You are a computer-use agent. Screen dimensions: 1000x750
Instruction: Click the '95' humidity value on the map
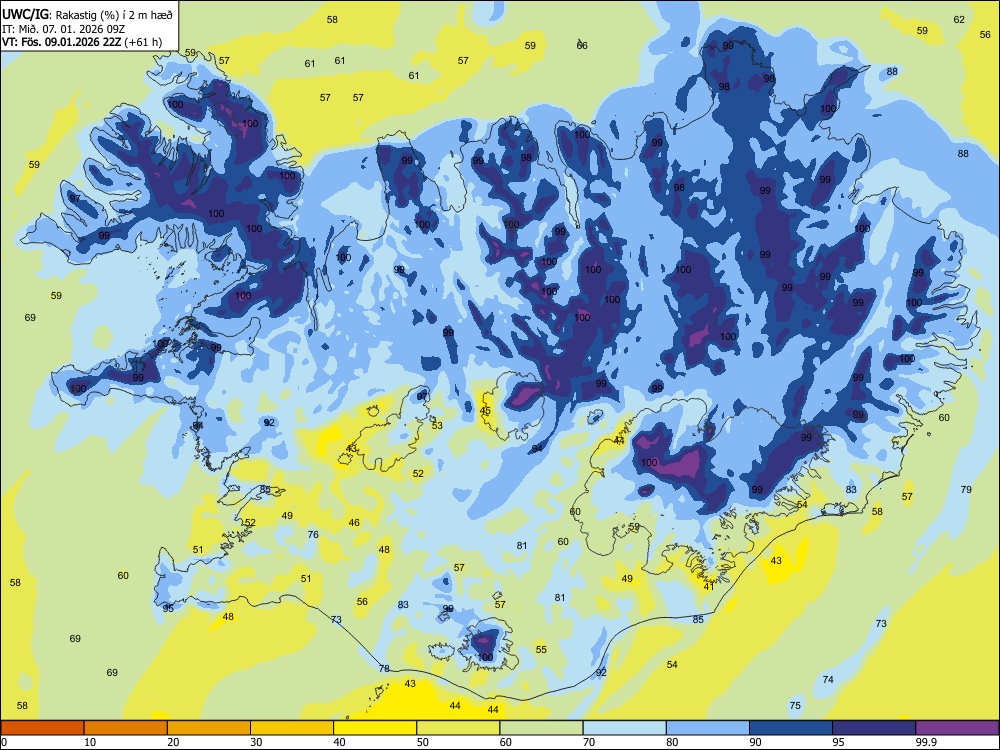click(x=168, y=608)
